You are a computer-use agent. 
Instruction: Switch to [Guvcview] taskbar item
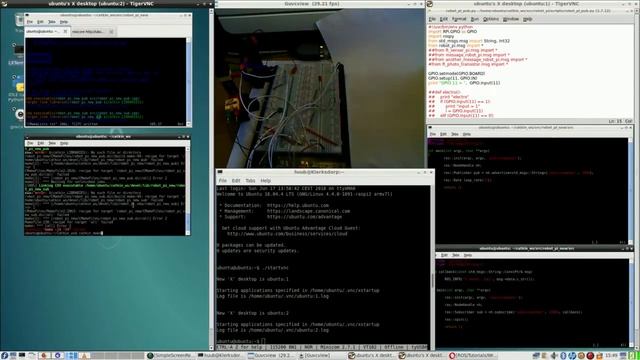[x=320, y=356]
